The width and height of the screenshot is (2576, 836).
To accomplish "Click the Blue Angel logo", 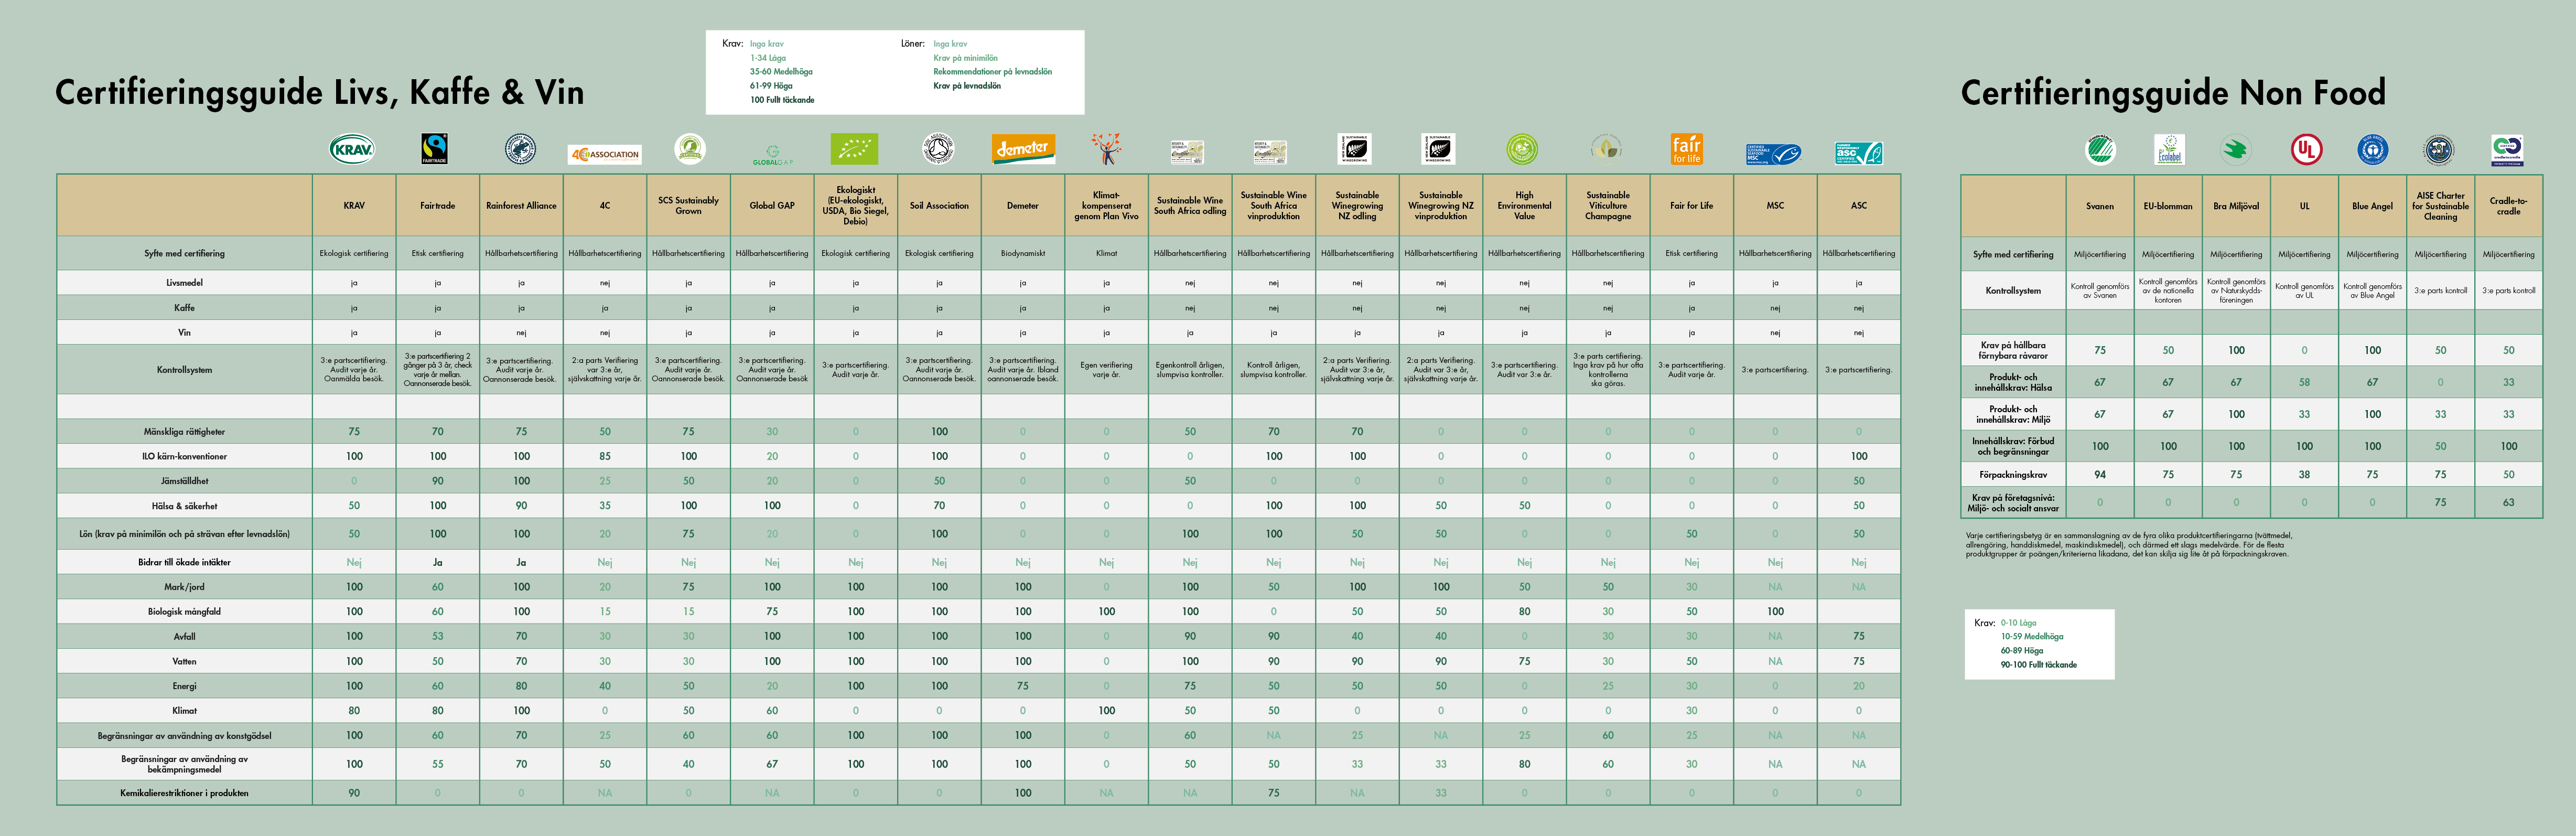I will [2372, 150].
